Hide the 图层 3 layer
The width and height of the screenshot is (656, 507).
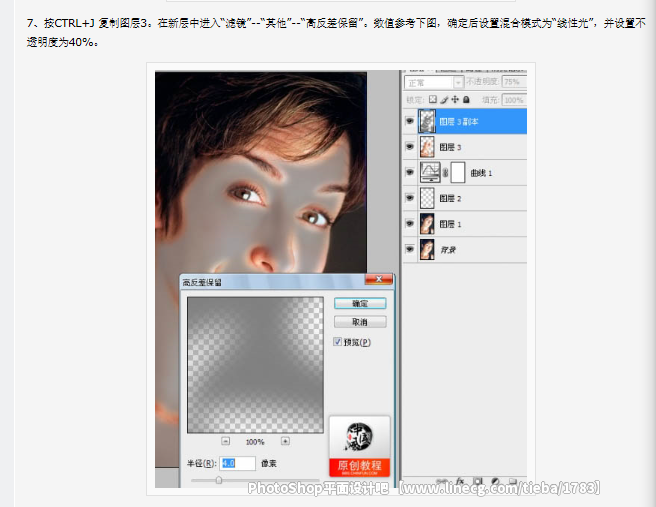point(410,146)
